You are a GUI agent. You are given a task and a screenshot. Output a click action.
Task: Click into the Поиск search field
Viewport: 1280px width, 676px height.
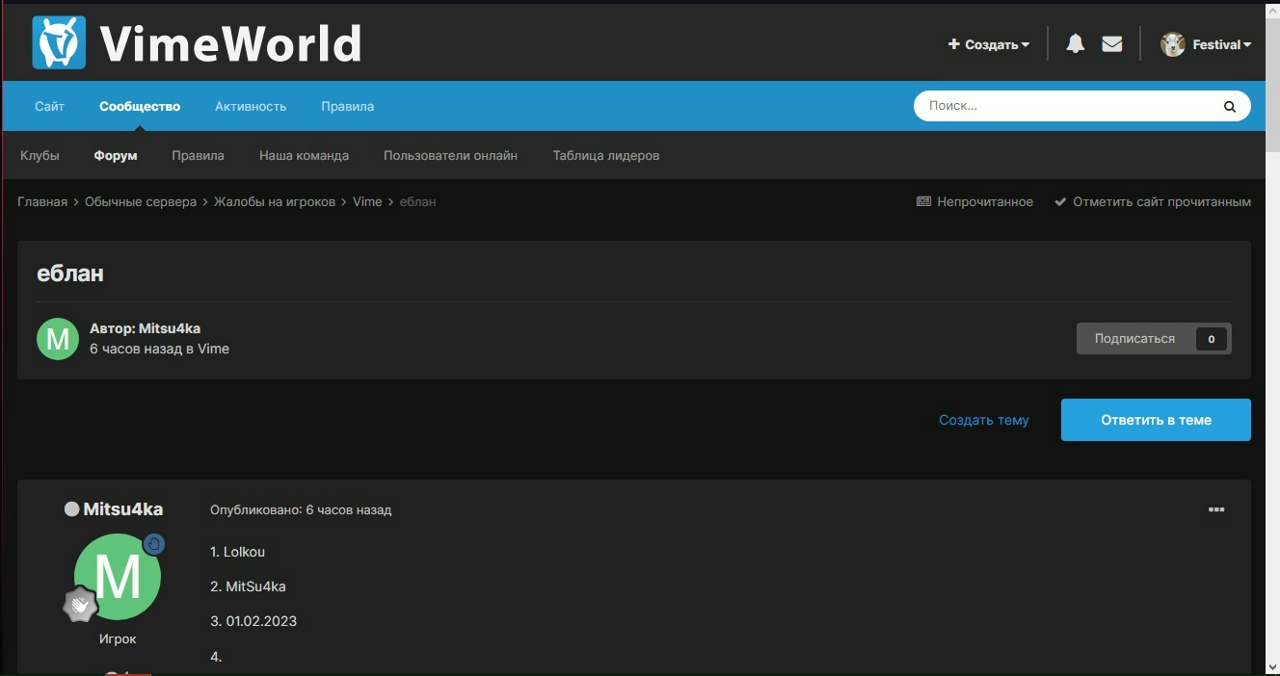(1065, 106)
